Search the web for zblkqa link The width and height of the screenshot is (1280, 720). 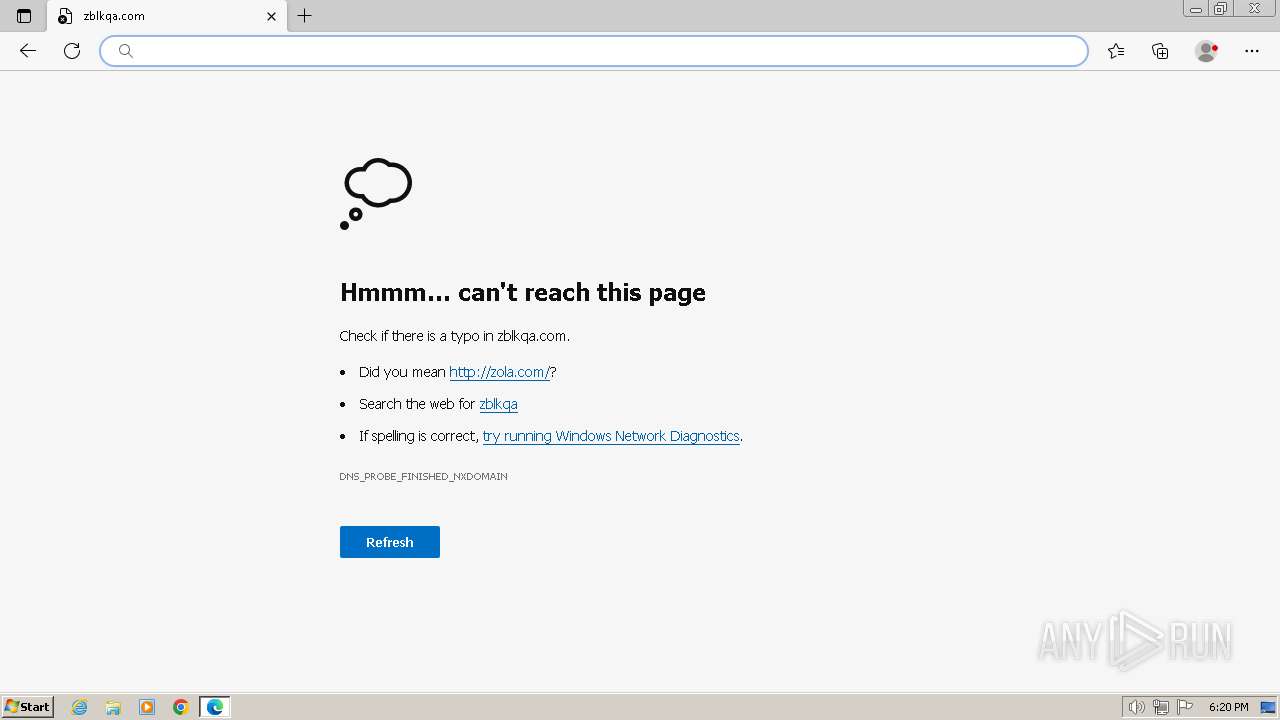click(498, 404)
